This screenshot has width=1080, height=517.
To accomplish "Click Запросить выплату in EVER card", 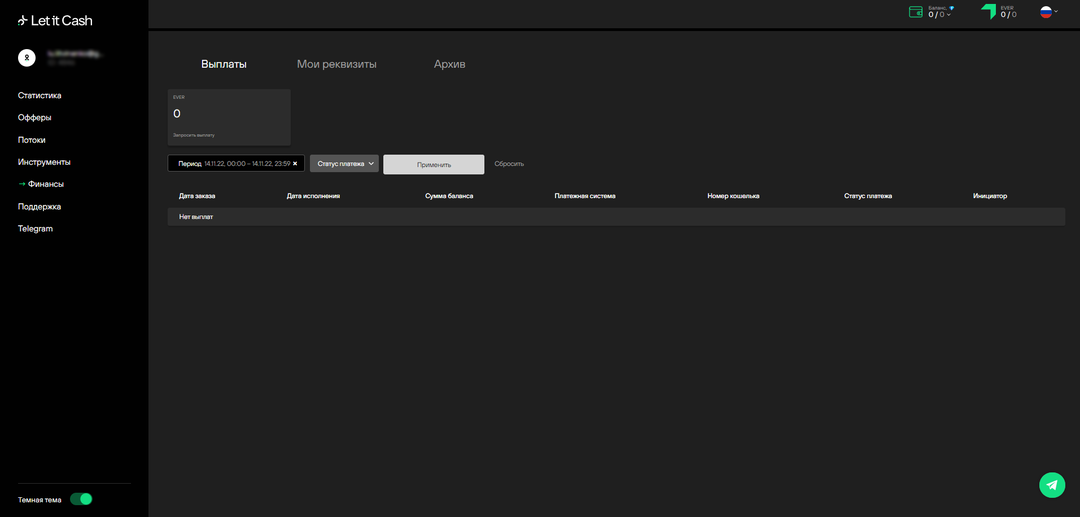I will point(194,134).
